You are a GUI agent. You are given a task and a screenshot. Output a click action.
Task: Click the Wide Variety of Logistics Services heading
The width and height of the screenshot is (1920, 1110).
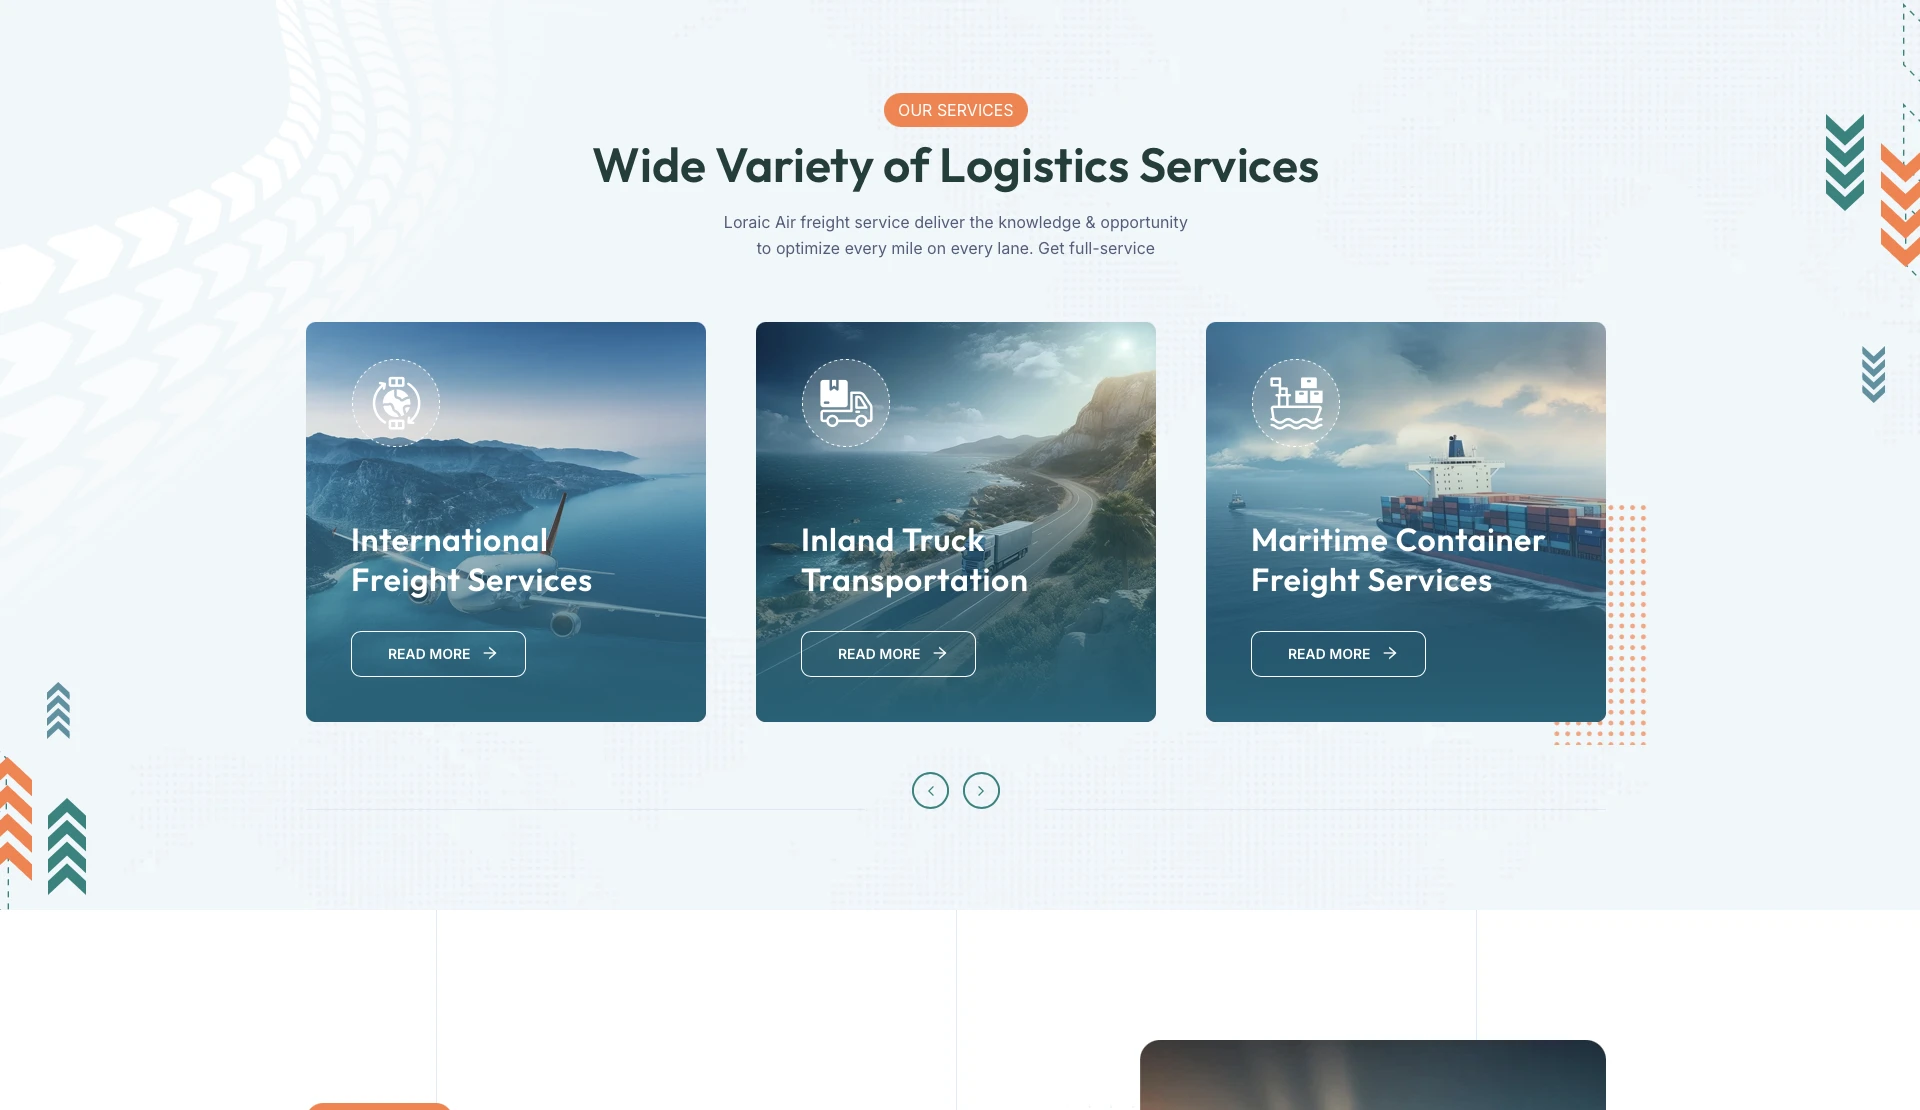955,166
